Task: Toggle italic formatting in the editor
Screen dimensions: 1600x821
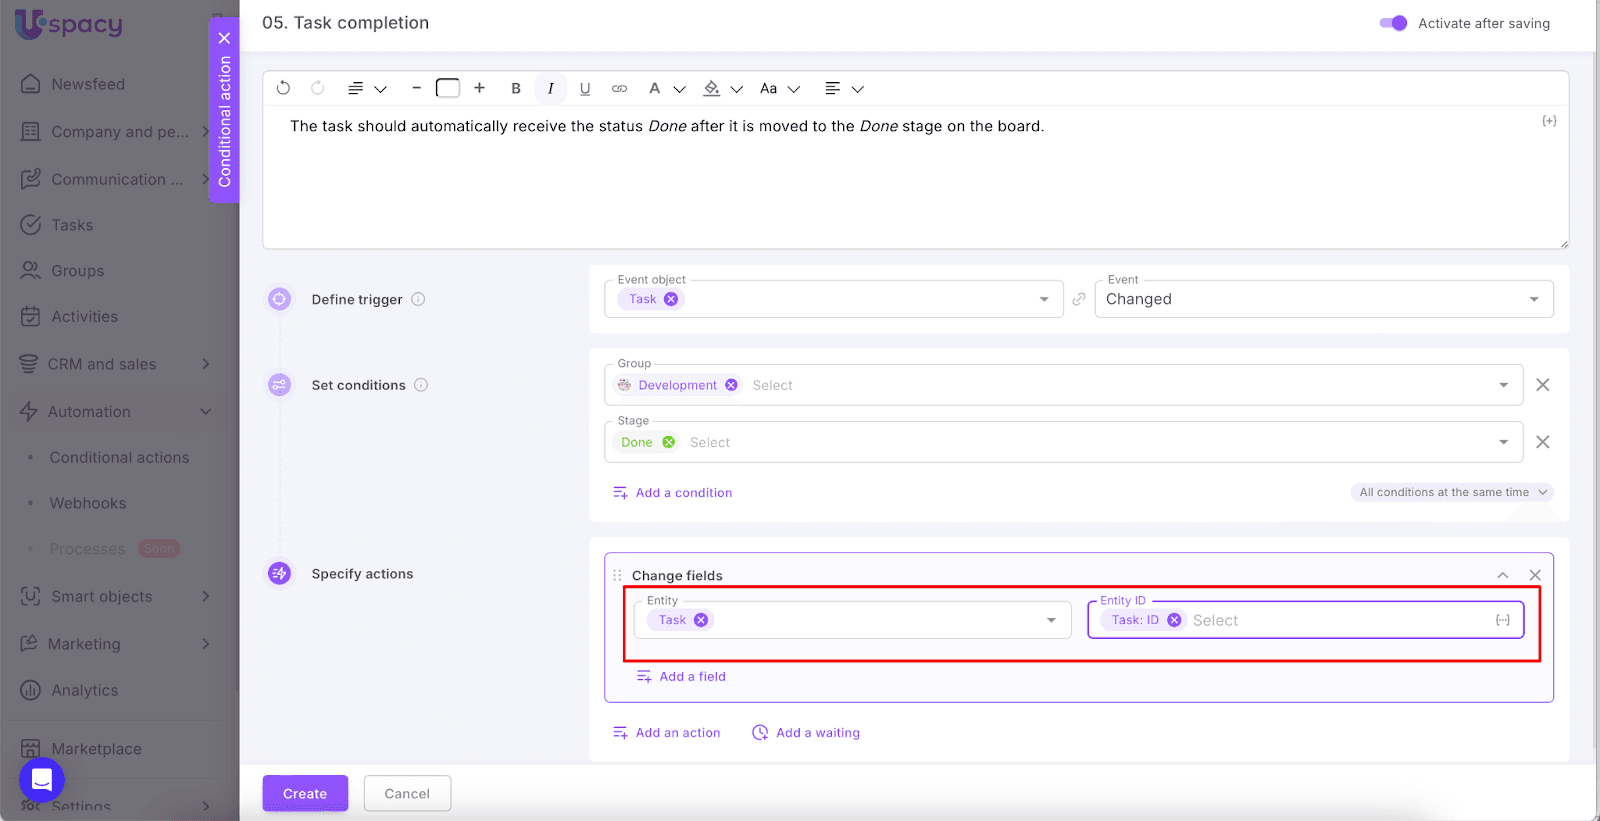Action: [550, 88]
